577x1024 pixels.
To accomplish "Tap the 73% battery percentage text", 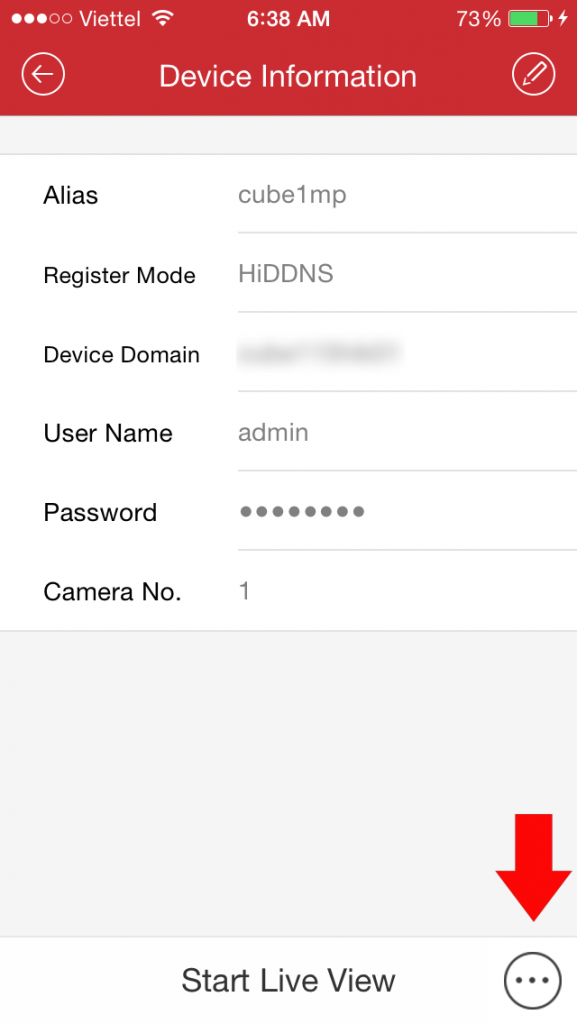I will [x=478, y=18].
